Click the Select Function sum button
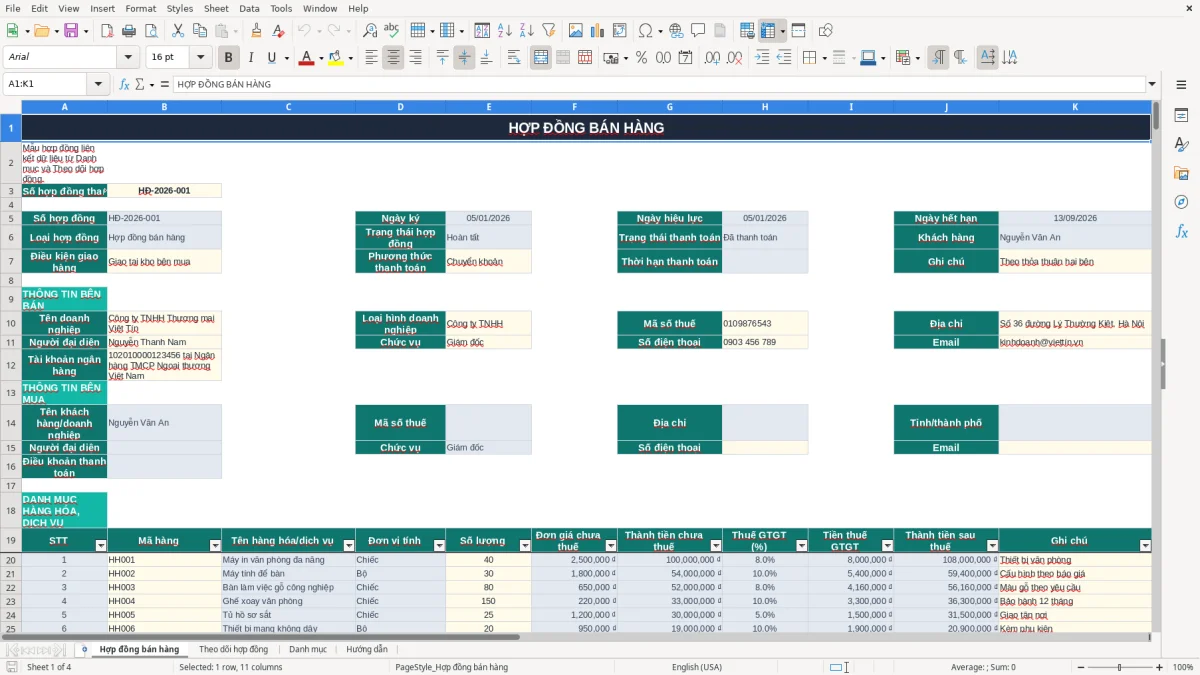1200x675 pixels. [142, 84]
